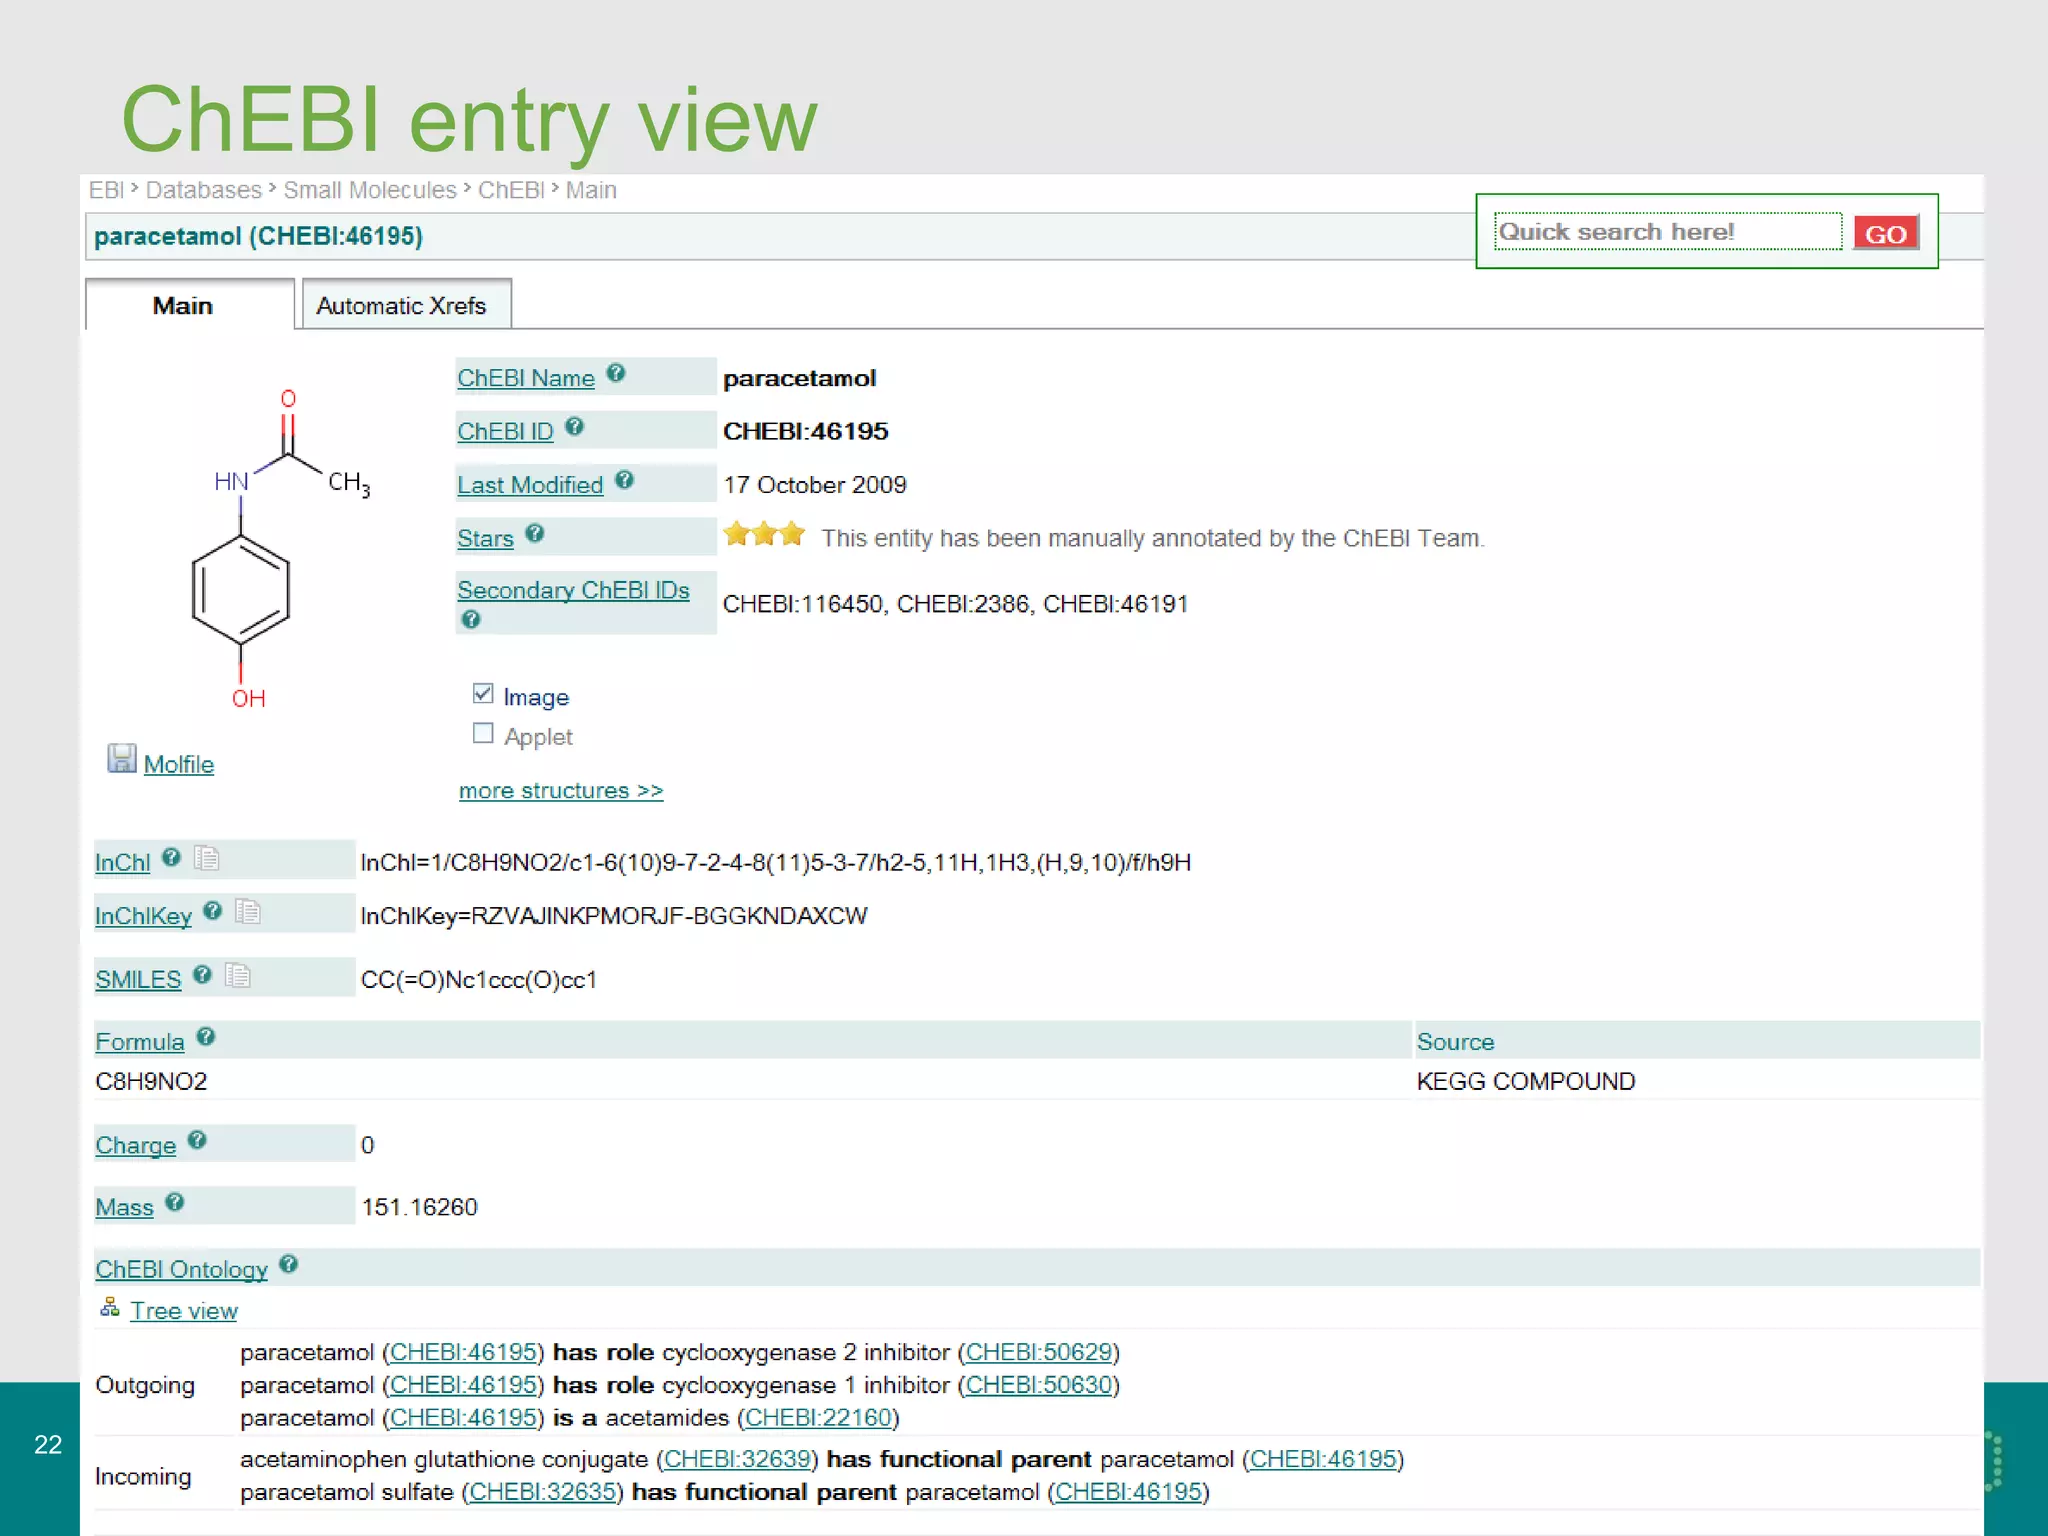Click the help icon beside ChEBI Name
The image size is (2048, 1536).
click(x=616, y=373)
